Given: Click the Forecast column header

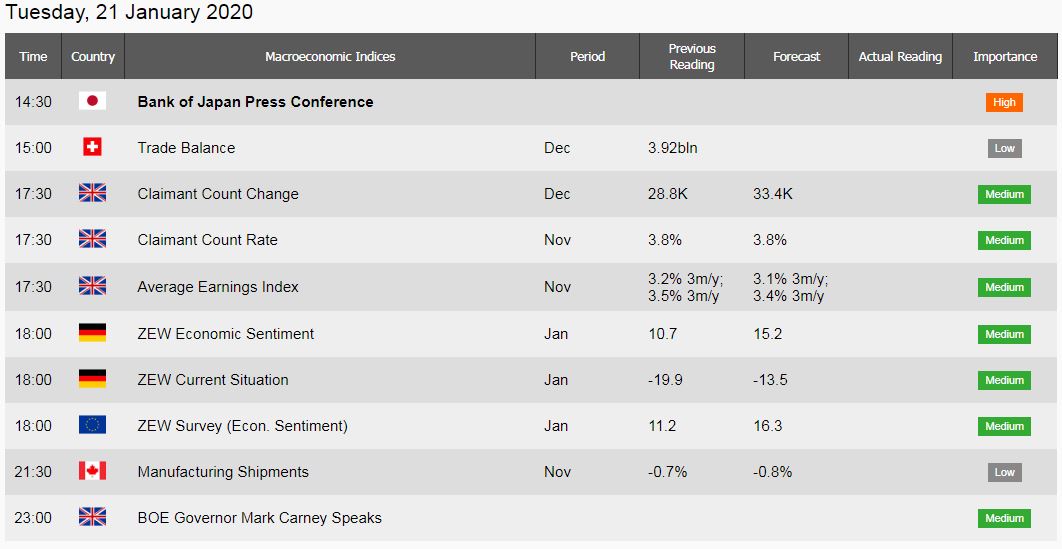Looking at the screenshot, I should [x=797, y=57].
